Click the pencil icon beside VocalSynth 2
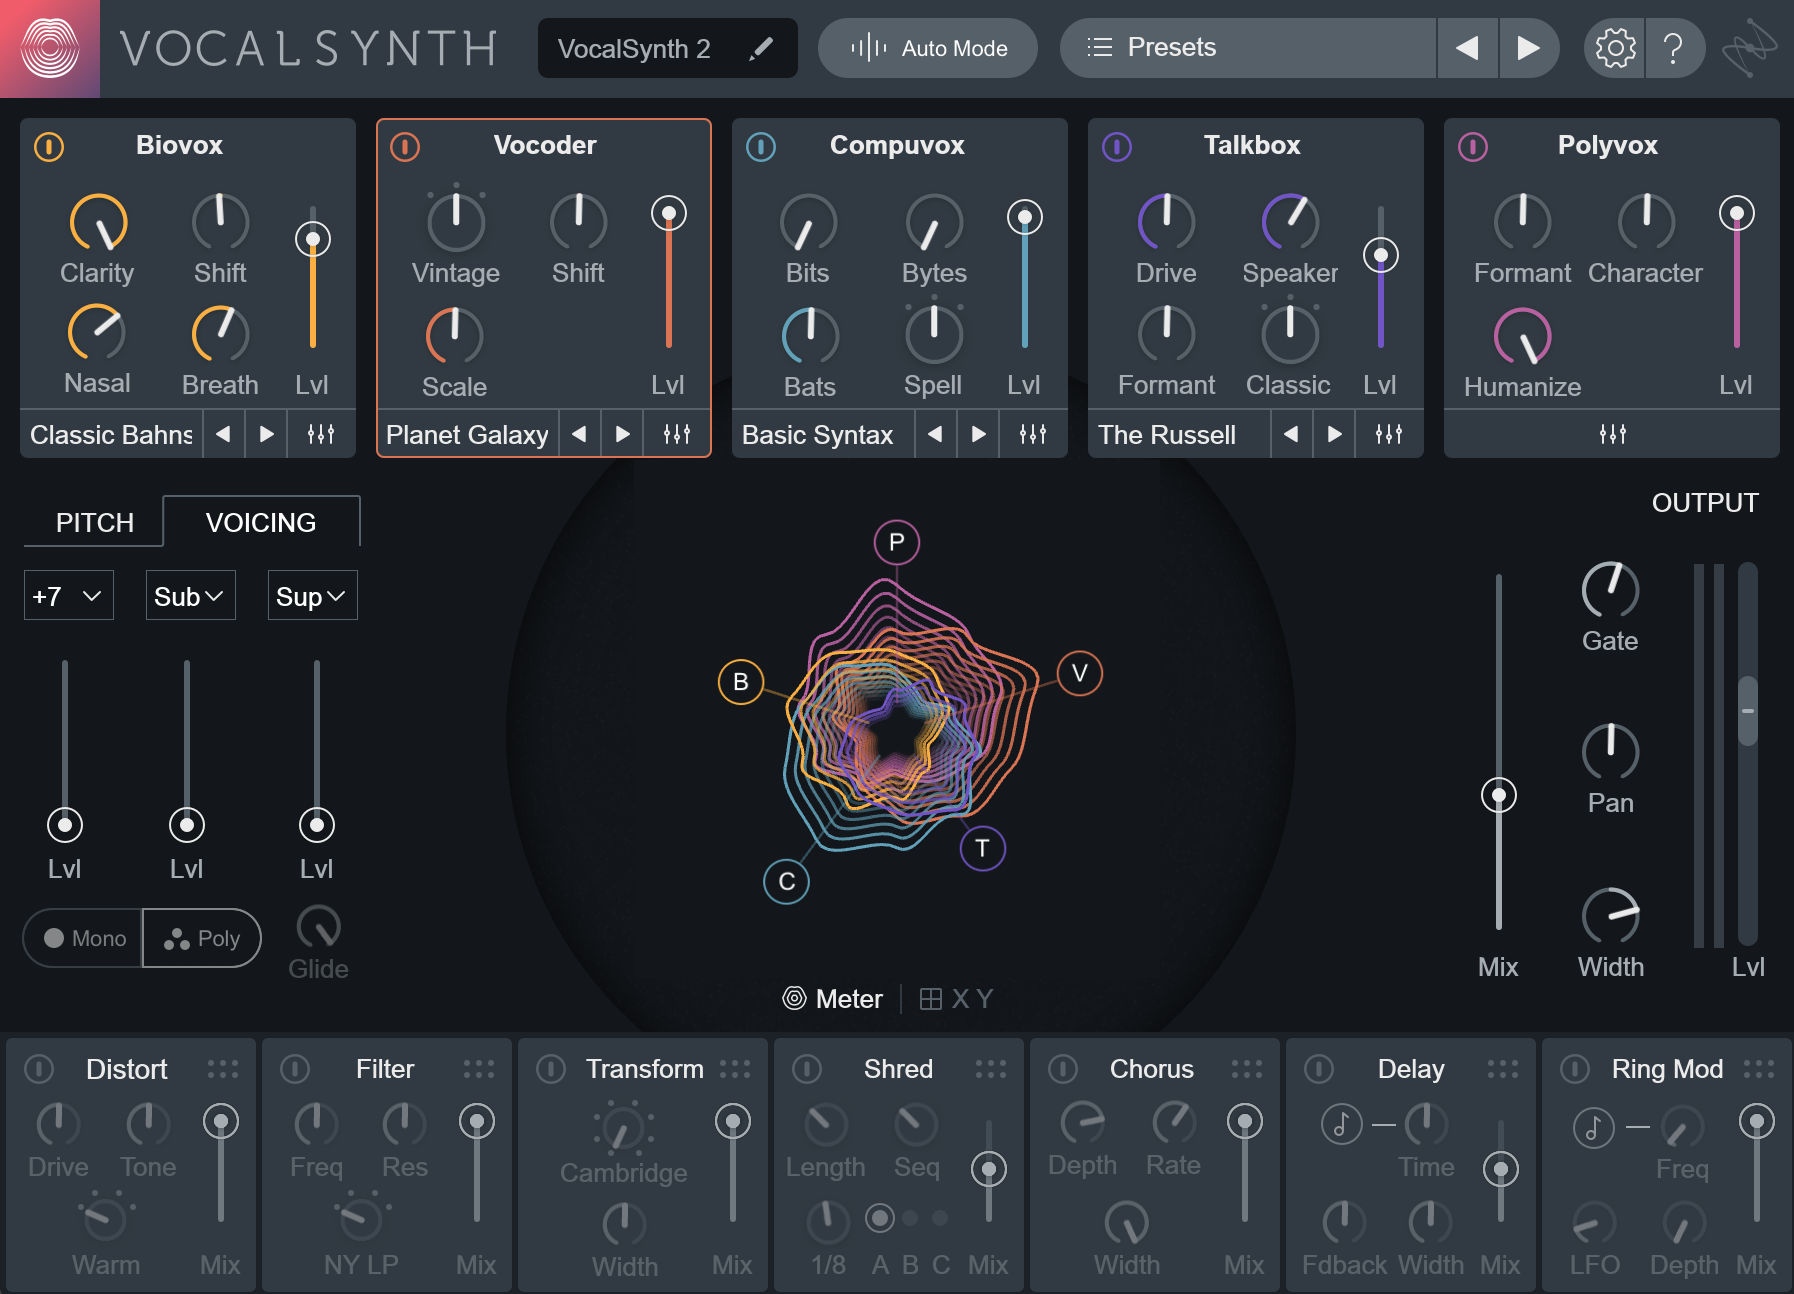Viewport: 1794px width, 1294px height. coord(761,48)
